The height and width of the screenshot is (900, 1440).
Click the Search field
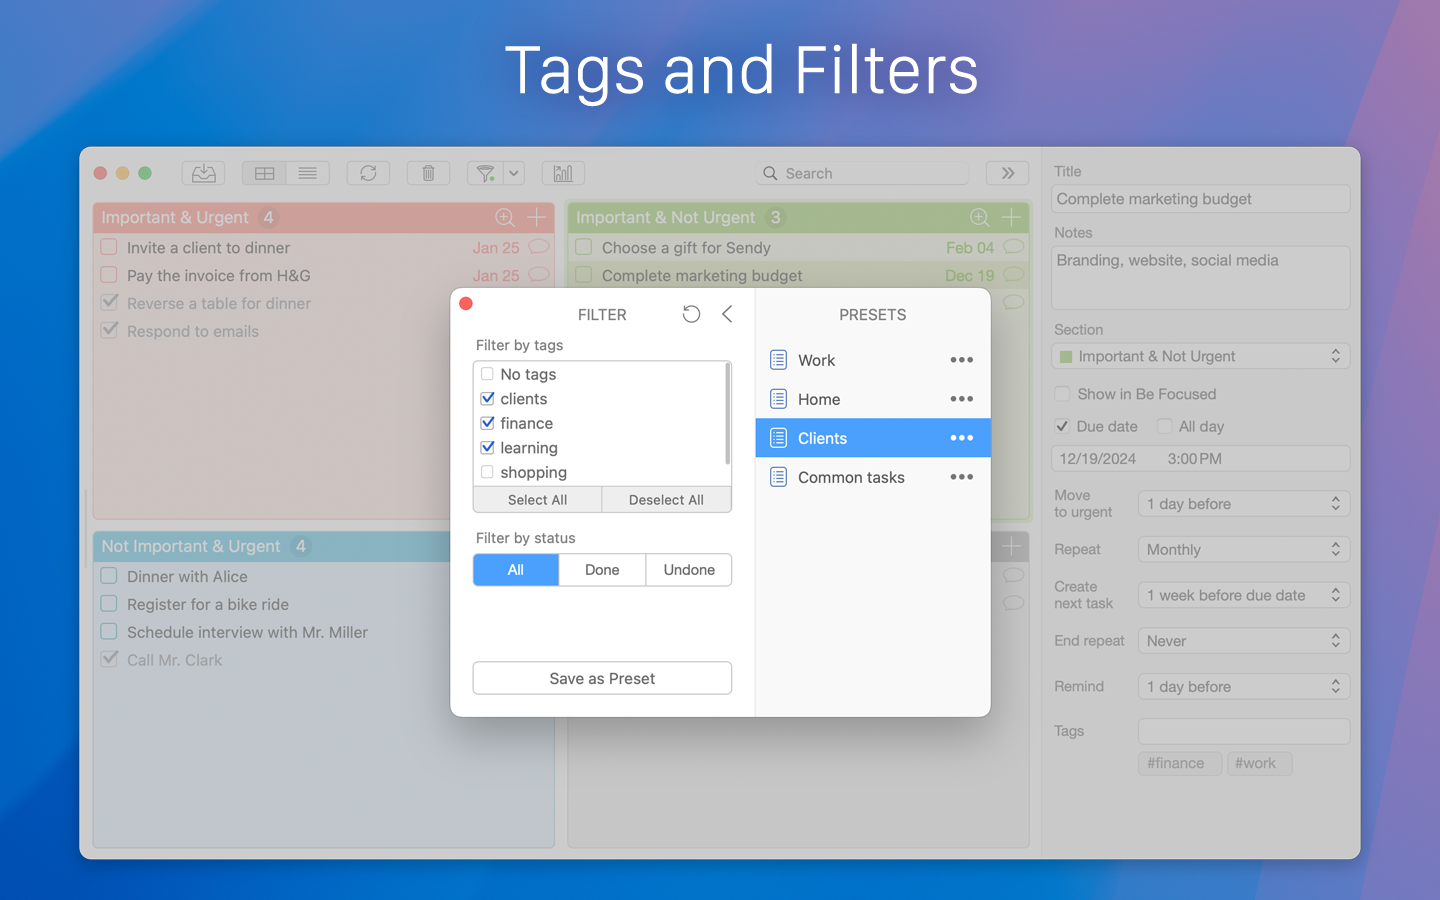click(863, 173)
